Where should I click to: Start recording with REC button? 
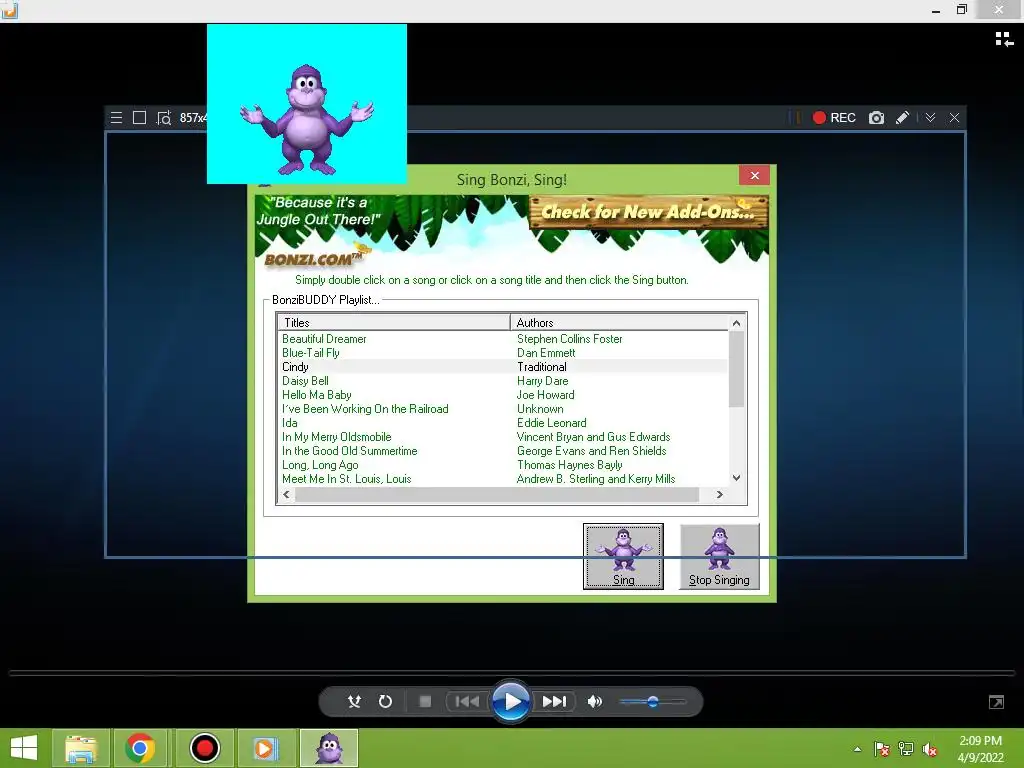point(834,118)
